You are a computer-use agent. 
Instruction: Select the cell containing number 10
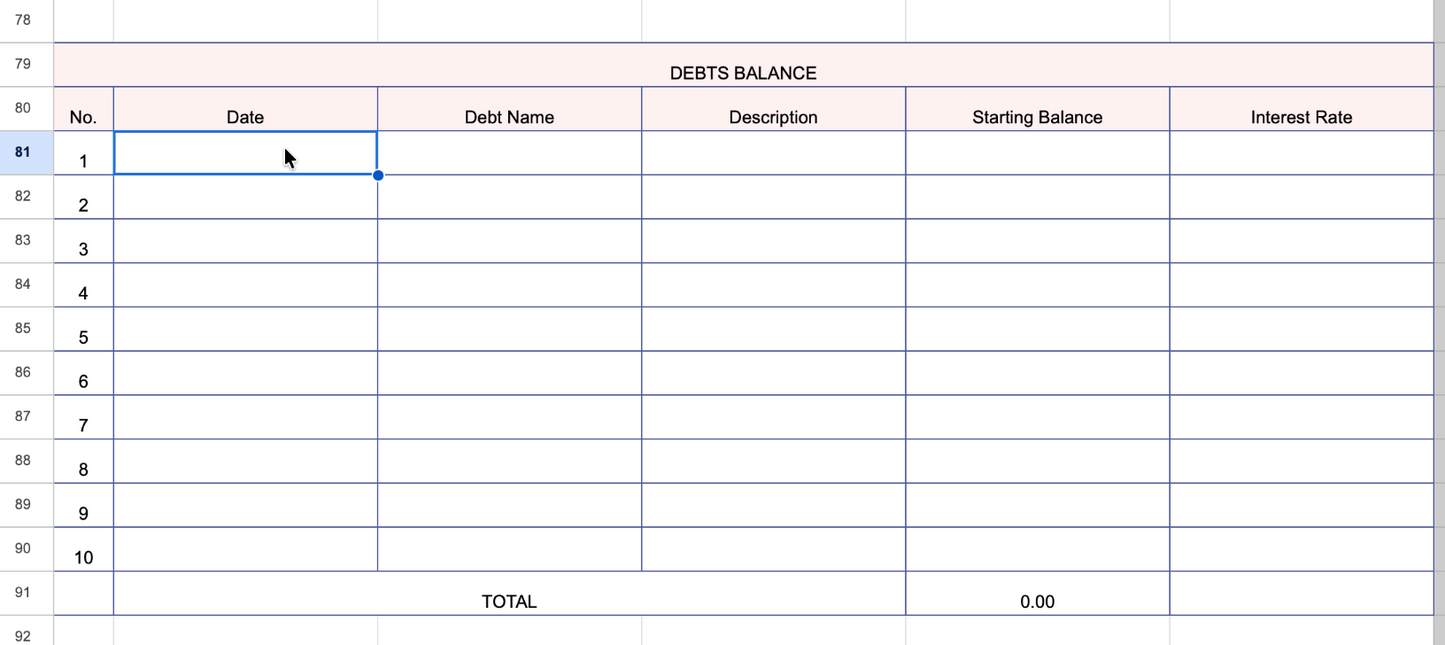pos(83,549)
